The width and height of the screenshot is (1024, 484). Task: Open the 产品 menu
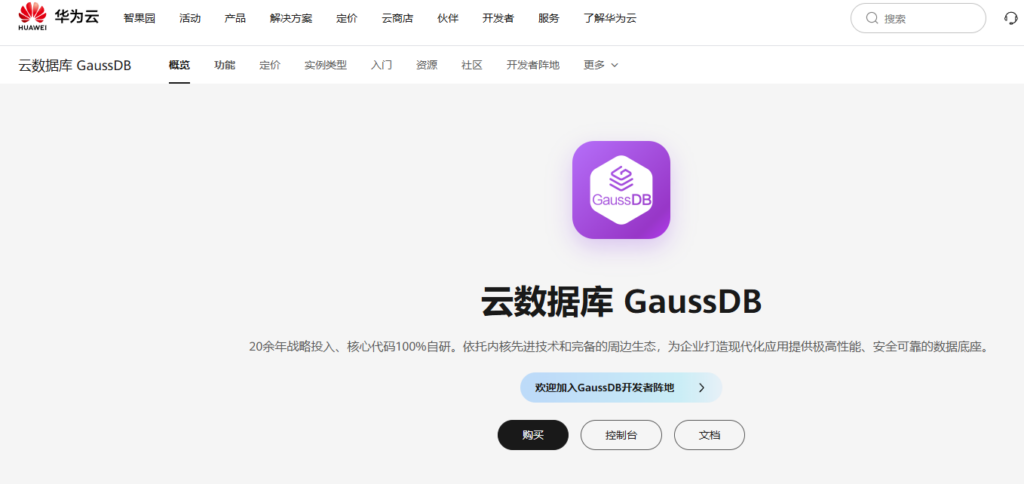click(x=235, y=18)
